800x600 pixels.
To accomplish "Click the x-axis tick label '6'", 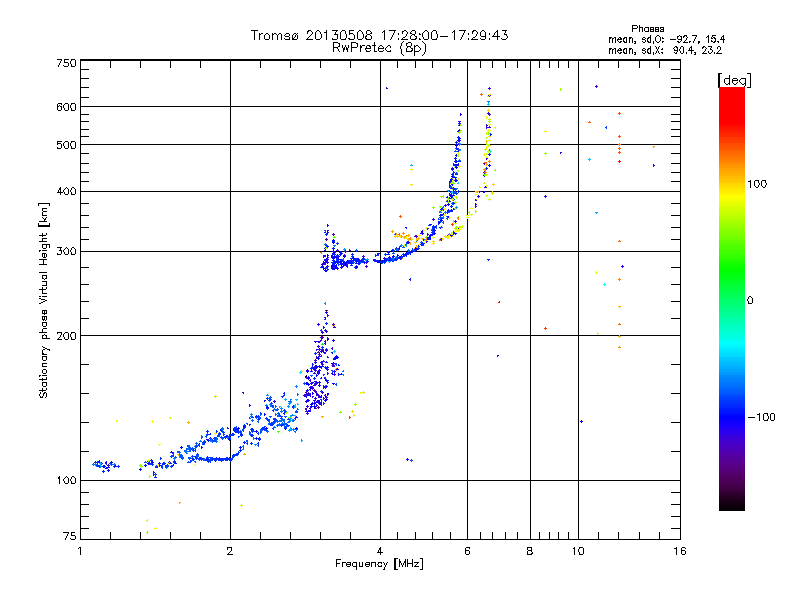I will pyautogui.click(x=467, y=551).
